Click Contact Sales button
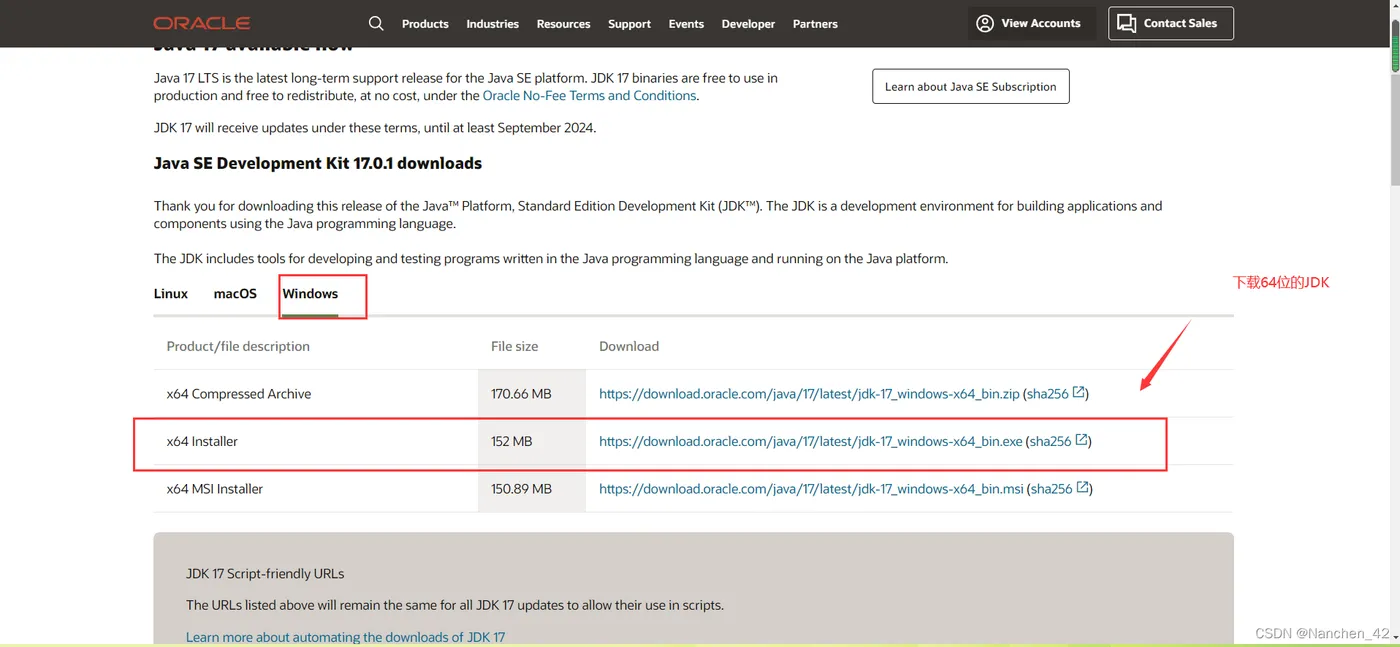1400x647 pixels. [x=1171, y=23]
